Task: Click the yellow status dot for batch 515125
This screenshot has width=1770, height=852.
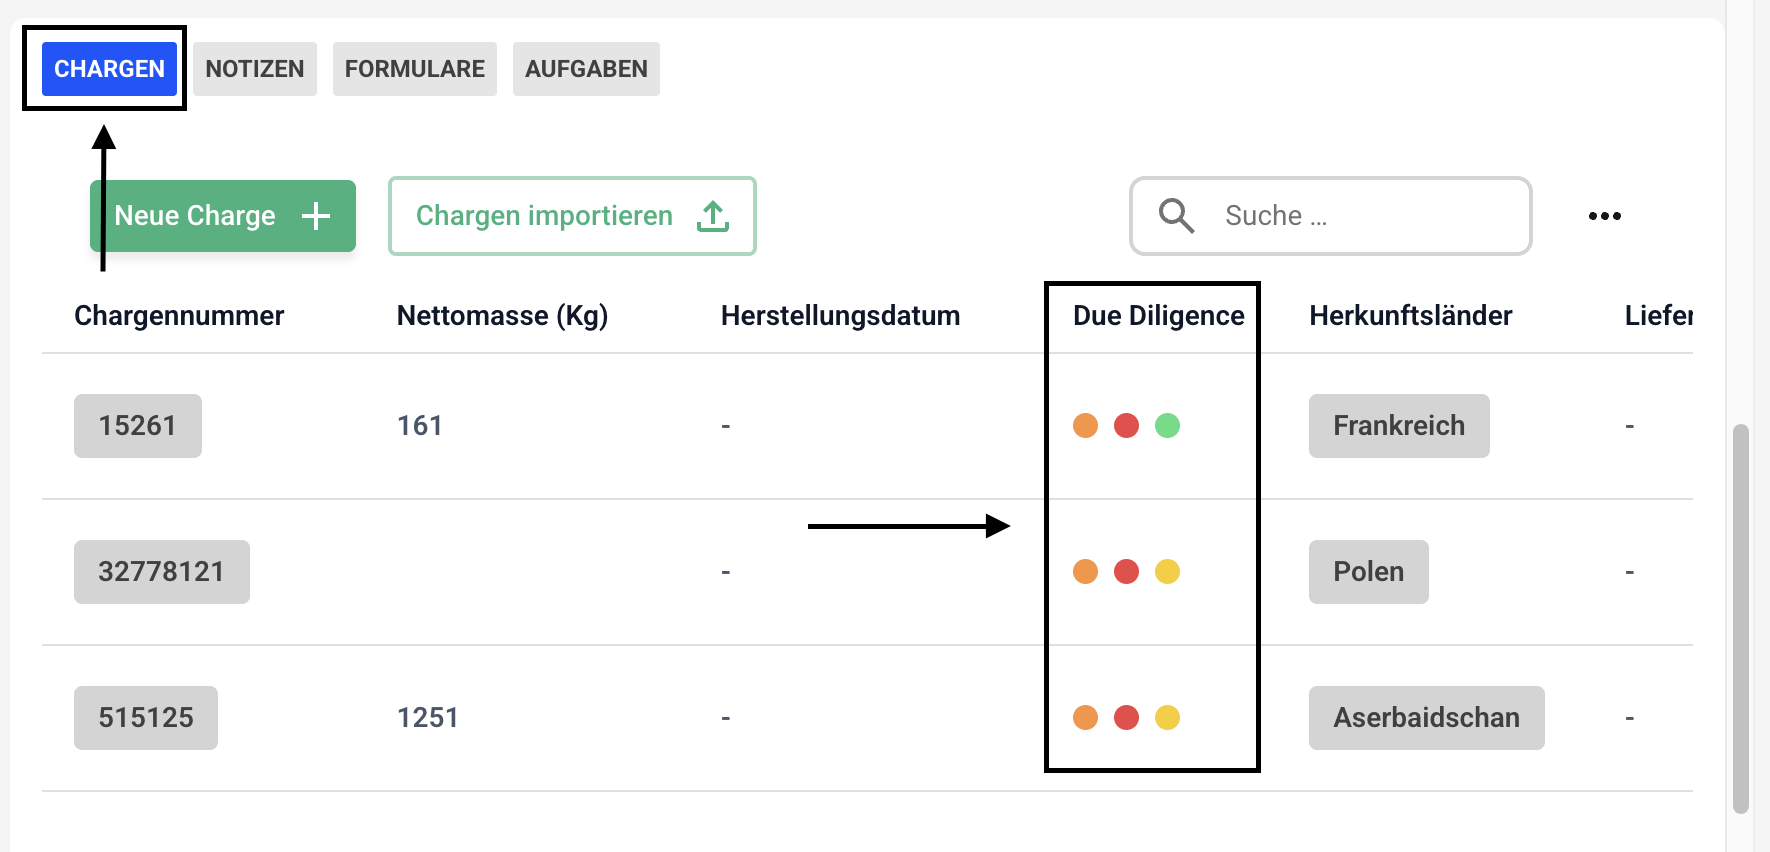Action: point(1167,718)
